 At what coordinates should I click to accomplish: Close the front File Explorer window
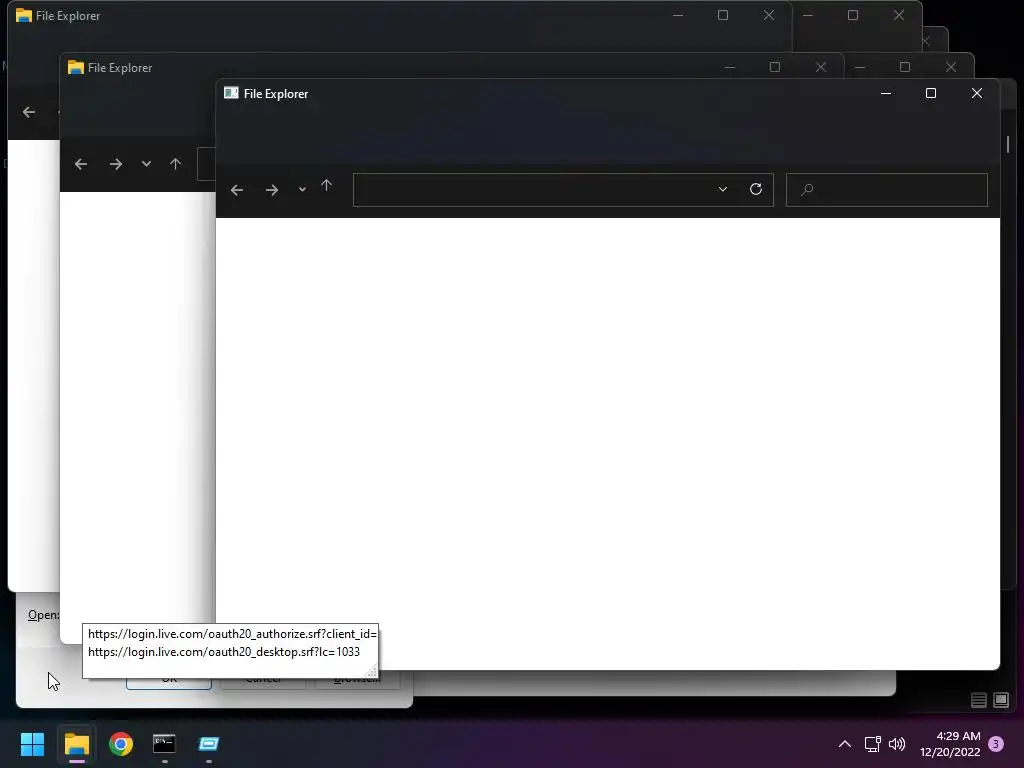[976, 93]
